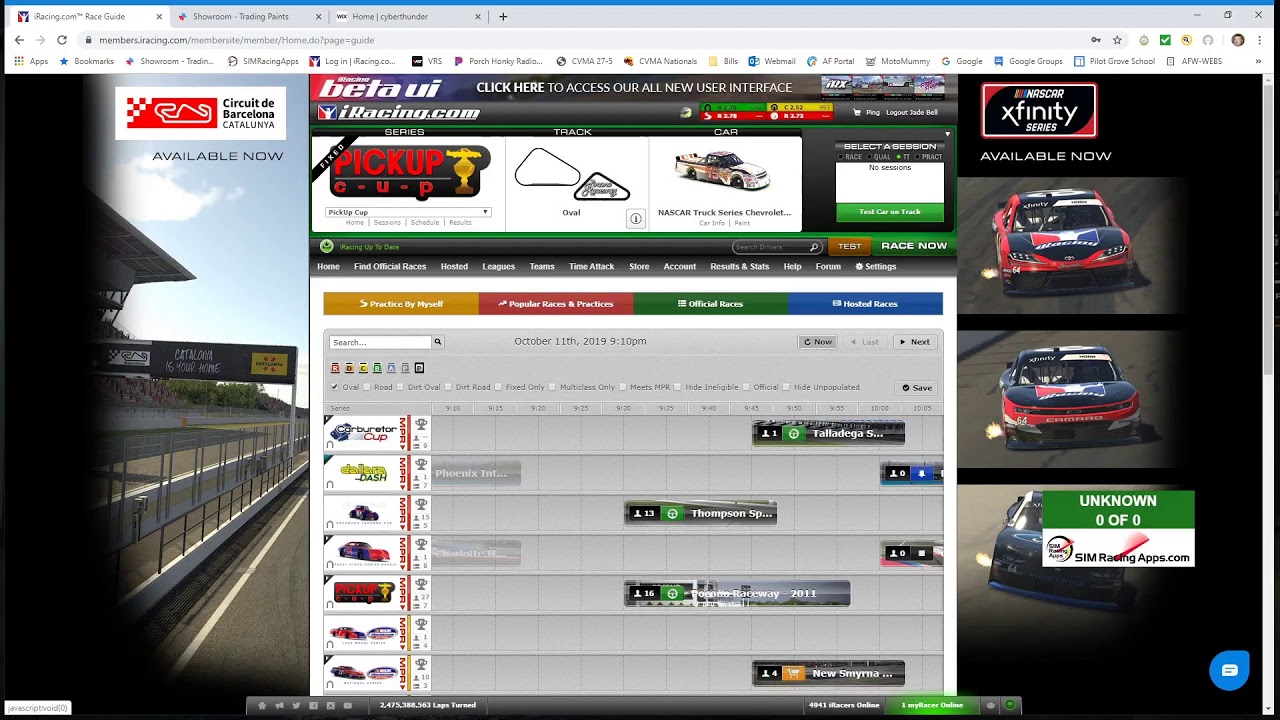Open the blue chat bubble widget
Viewport: 1280px width, 720px height.
point(1229,670)
